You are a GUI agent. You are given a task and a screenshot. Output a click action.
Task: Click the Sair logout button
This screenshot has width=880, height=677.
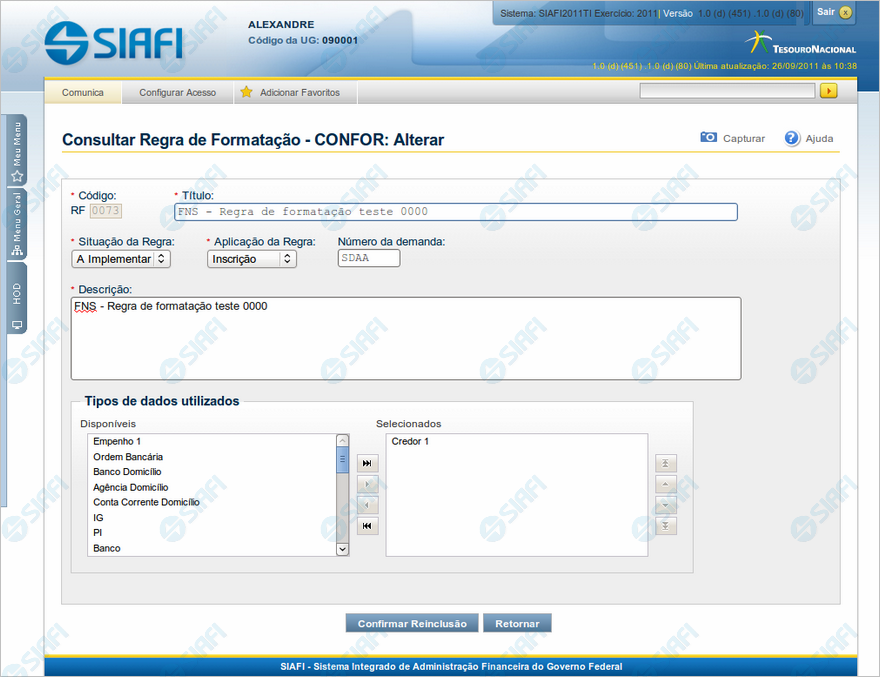click(834, 12)
